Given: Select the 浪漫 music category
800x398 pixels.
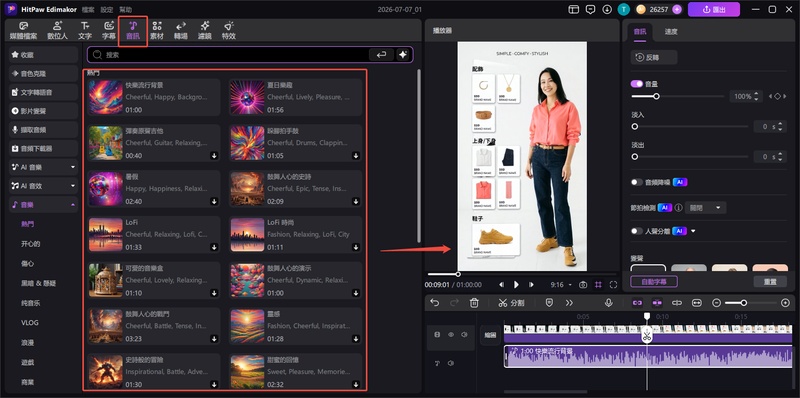Looking at the screenshot, I should pos(28,342).
